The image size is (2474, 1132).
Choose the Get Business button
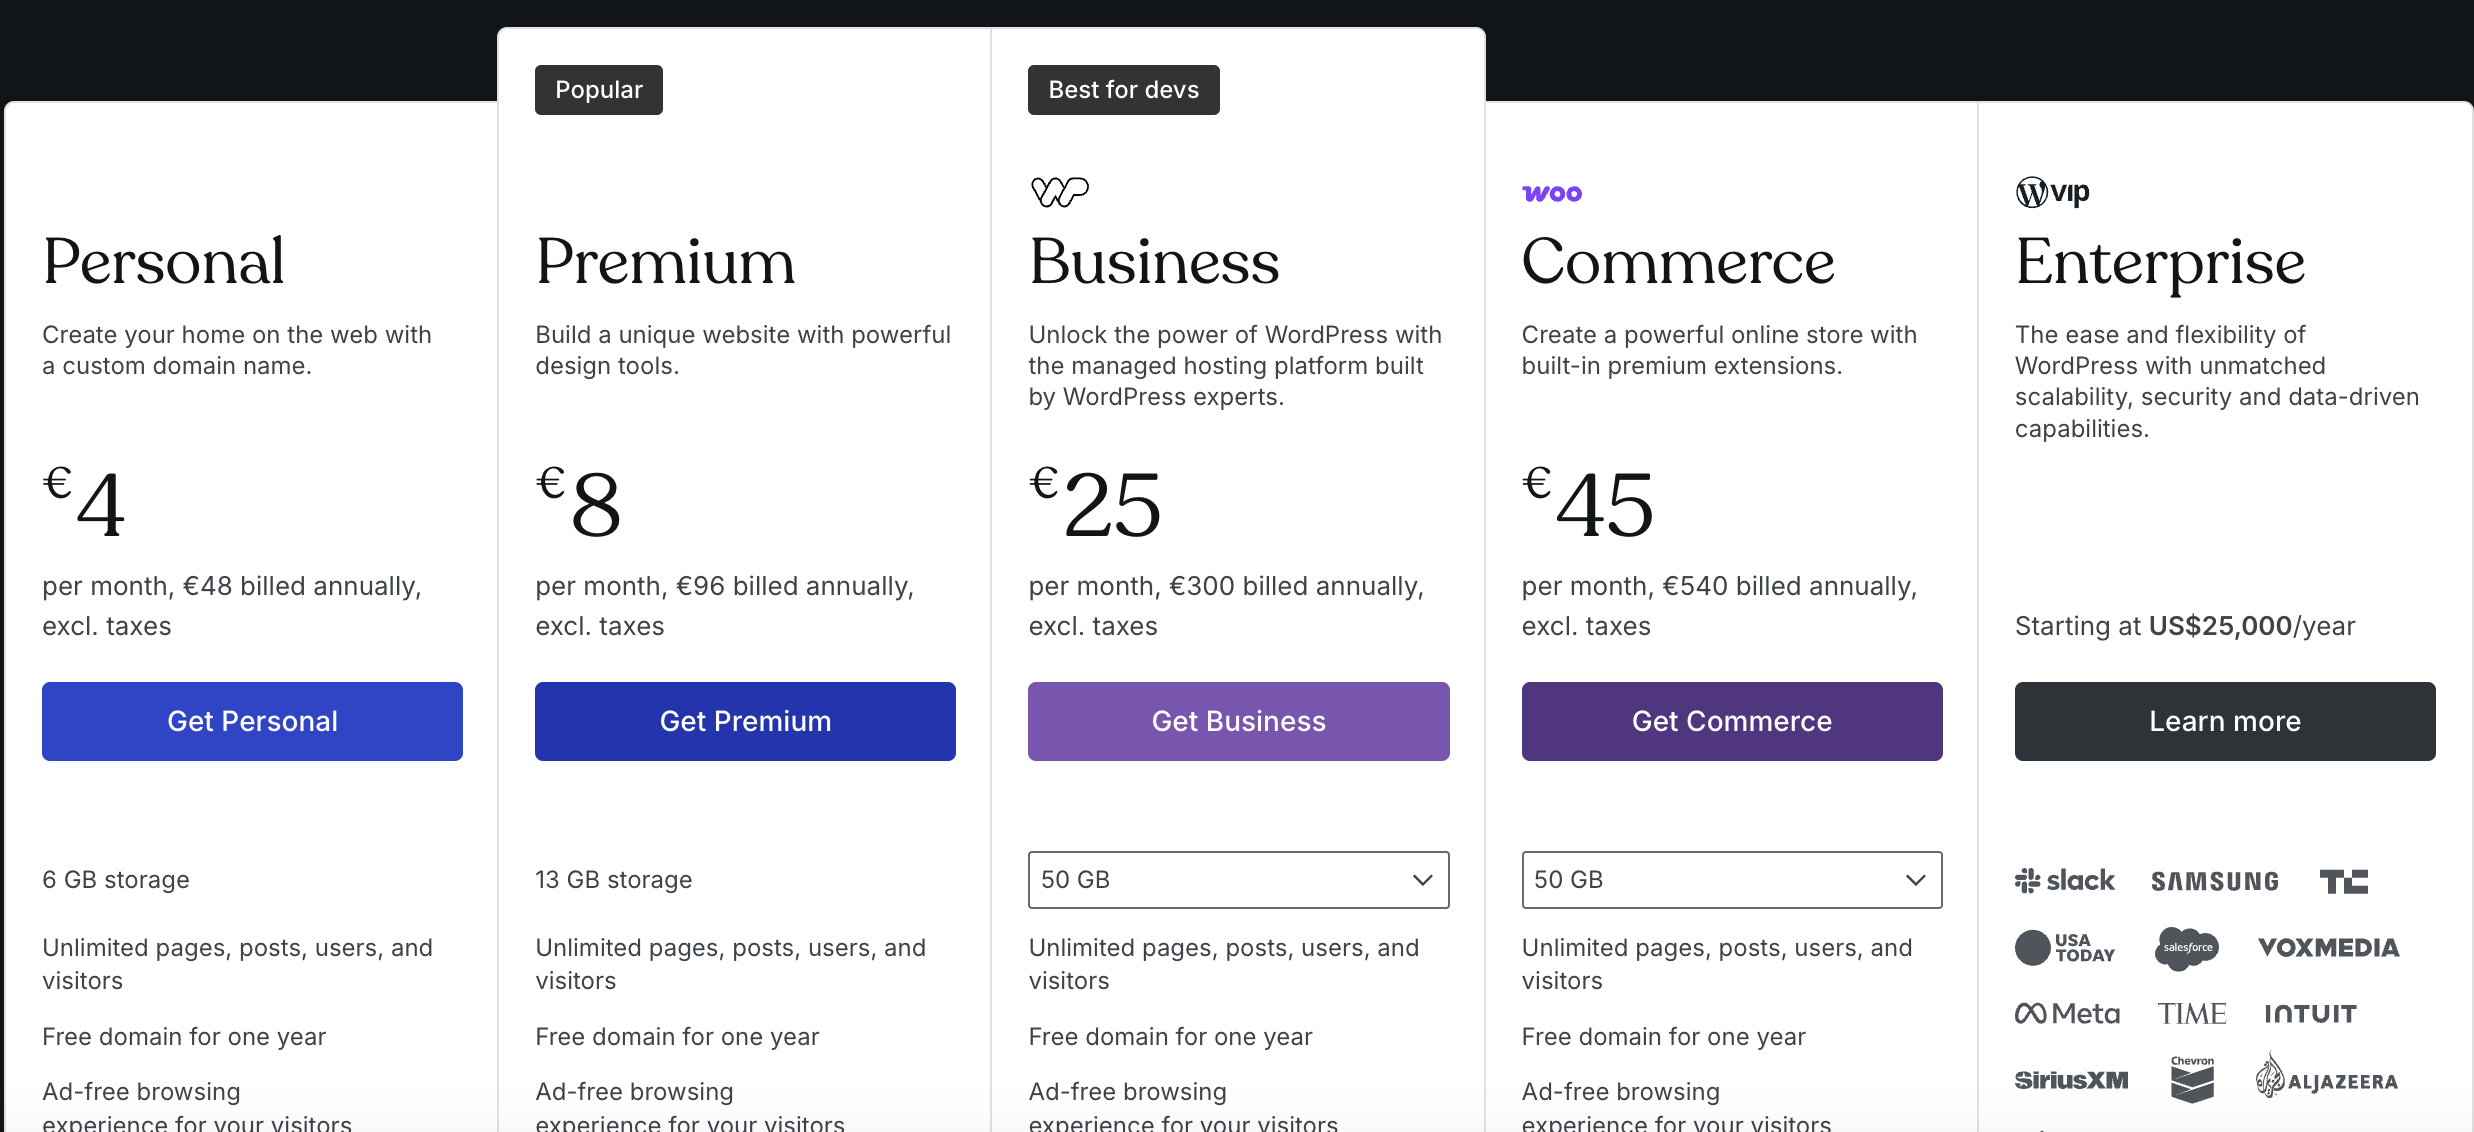click(1238, 721)
